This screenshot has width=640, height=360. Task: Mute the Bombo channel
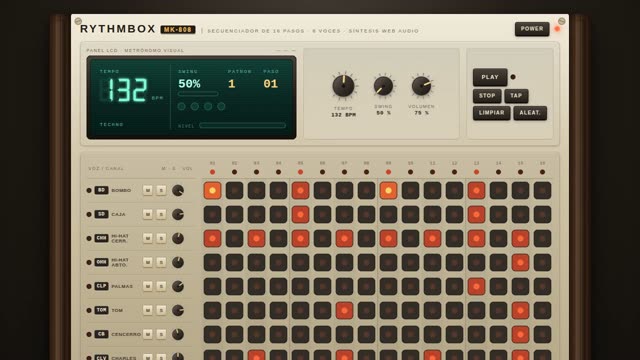pyautogui.click(x=148, y=190)
